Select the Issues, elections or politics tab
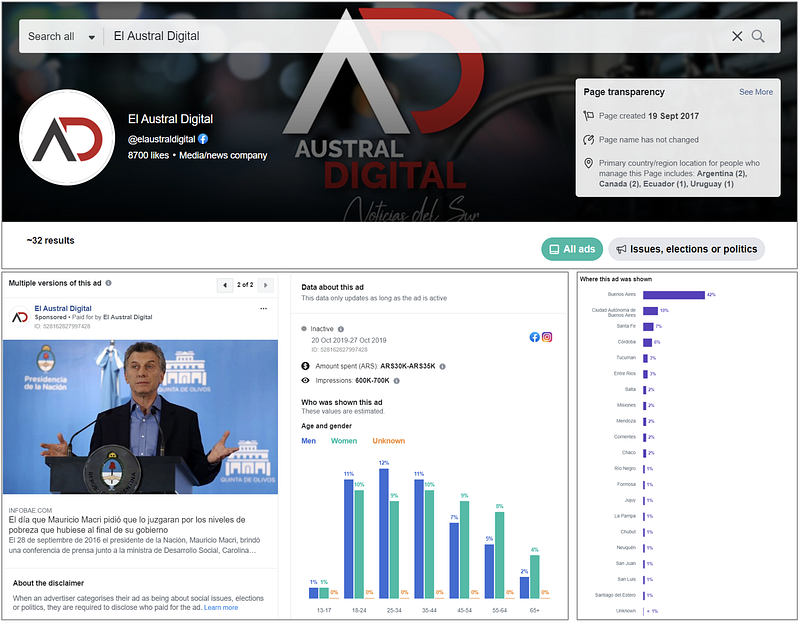800x623 pixels. click(686, 249)
